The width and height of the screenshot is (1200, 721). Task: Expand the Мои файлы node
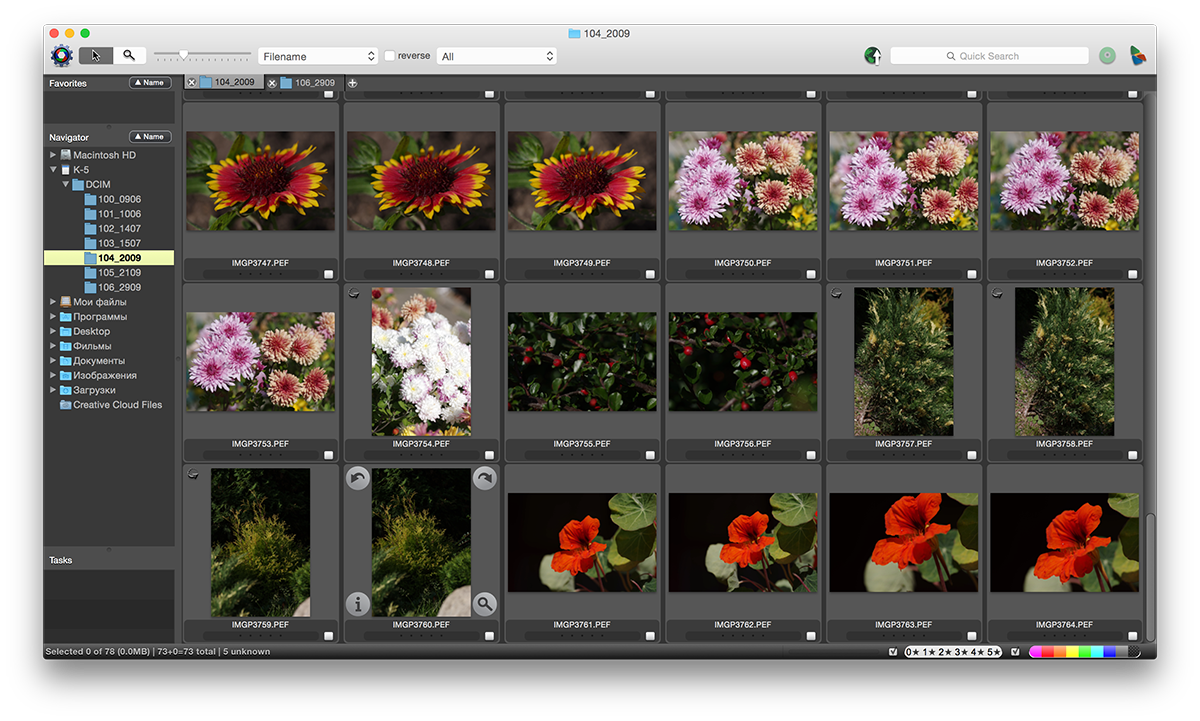[x=53, y=302]
